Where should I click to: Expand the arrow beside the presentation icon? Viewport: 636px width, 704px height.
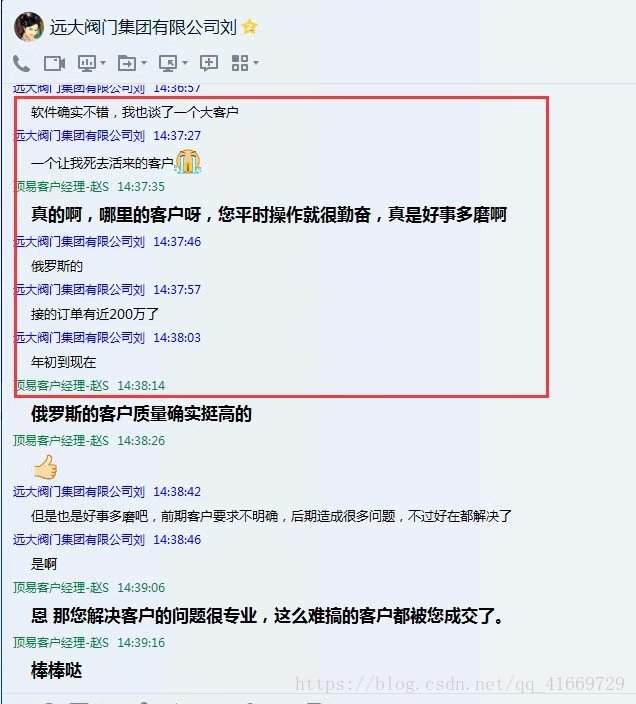[x=103, y=63]
